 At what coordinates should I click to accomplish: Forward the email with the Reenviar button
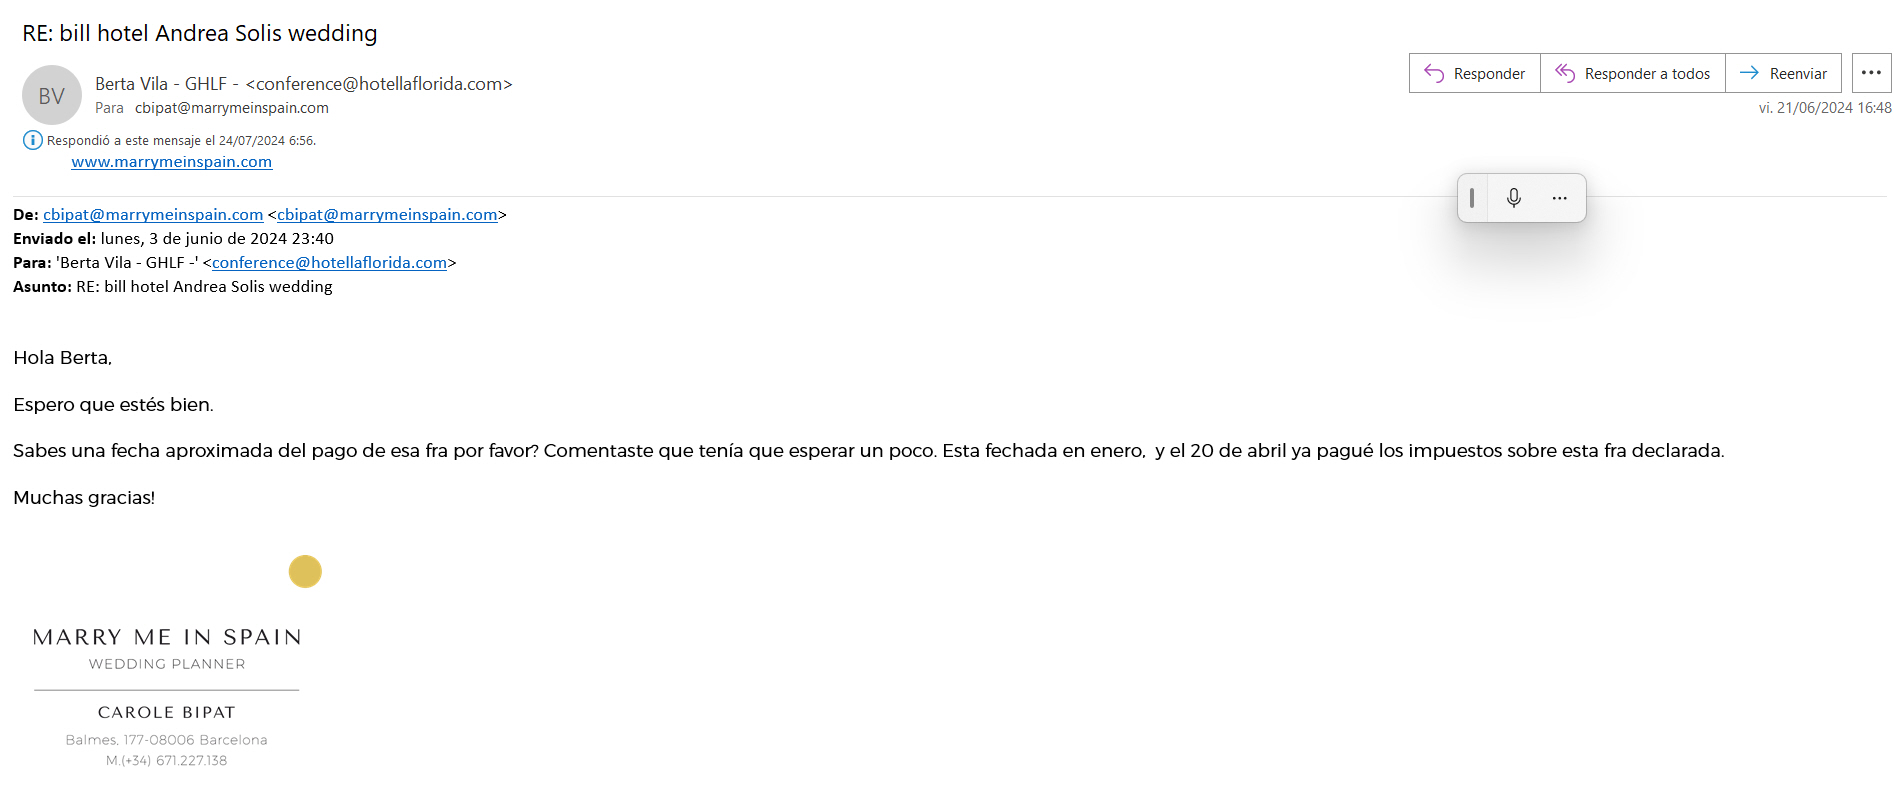[x=1783, y=73]
